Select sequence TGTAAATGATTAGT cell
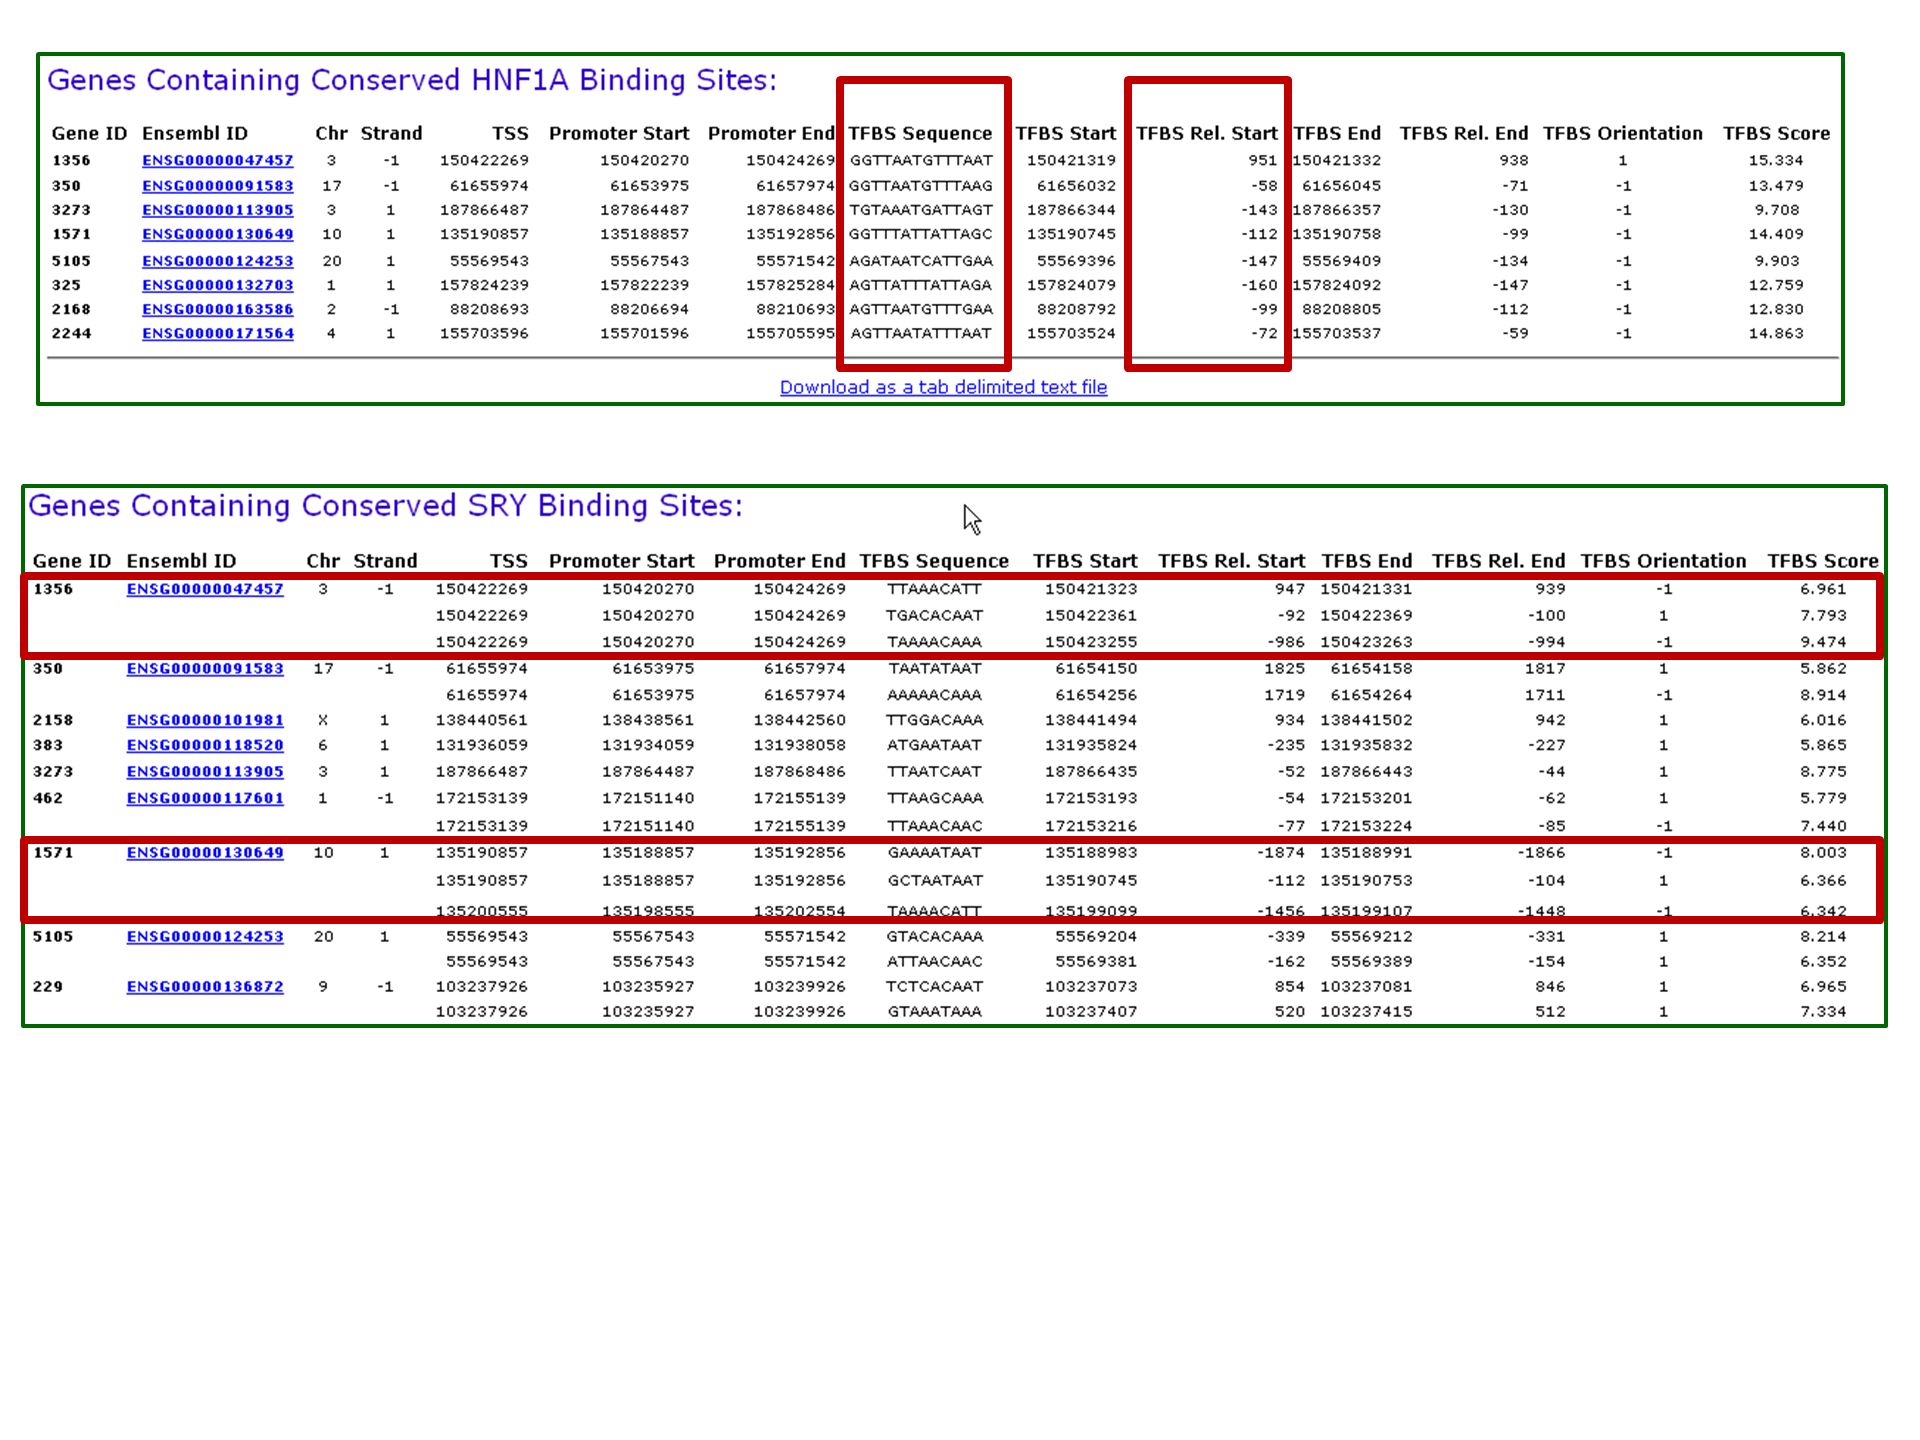1920x1440 pixels. [x=921, y=210]
